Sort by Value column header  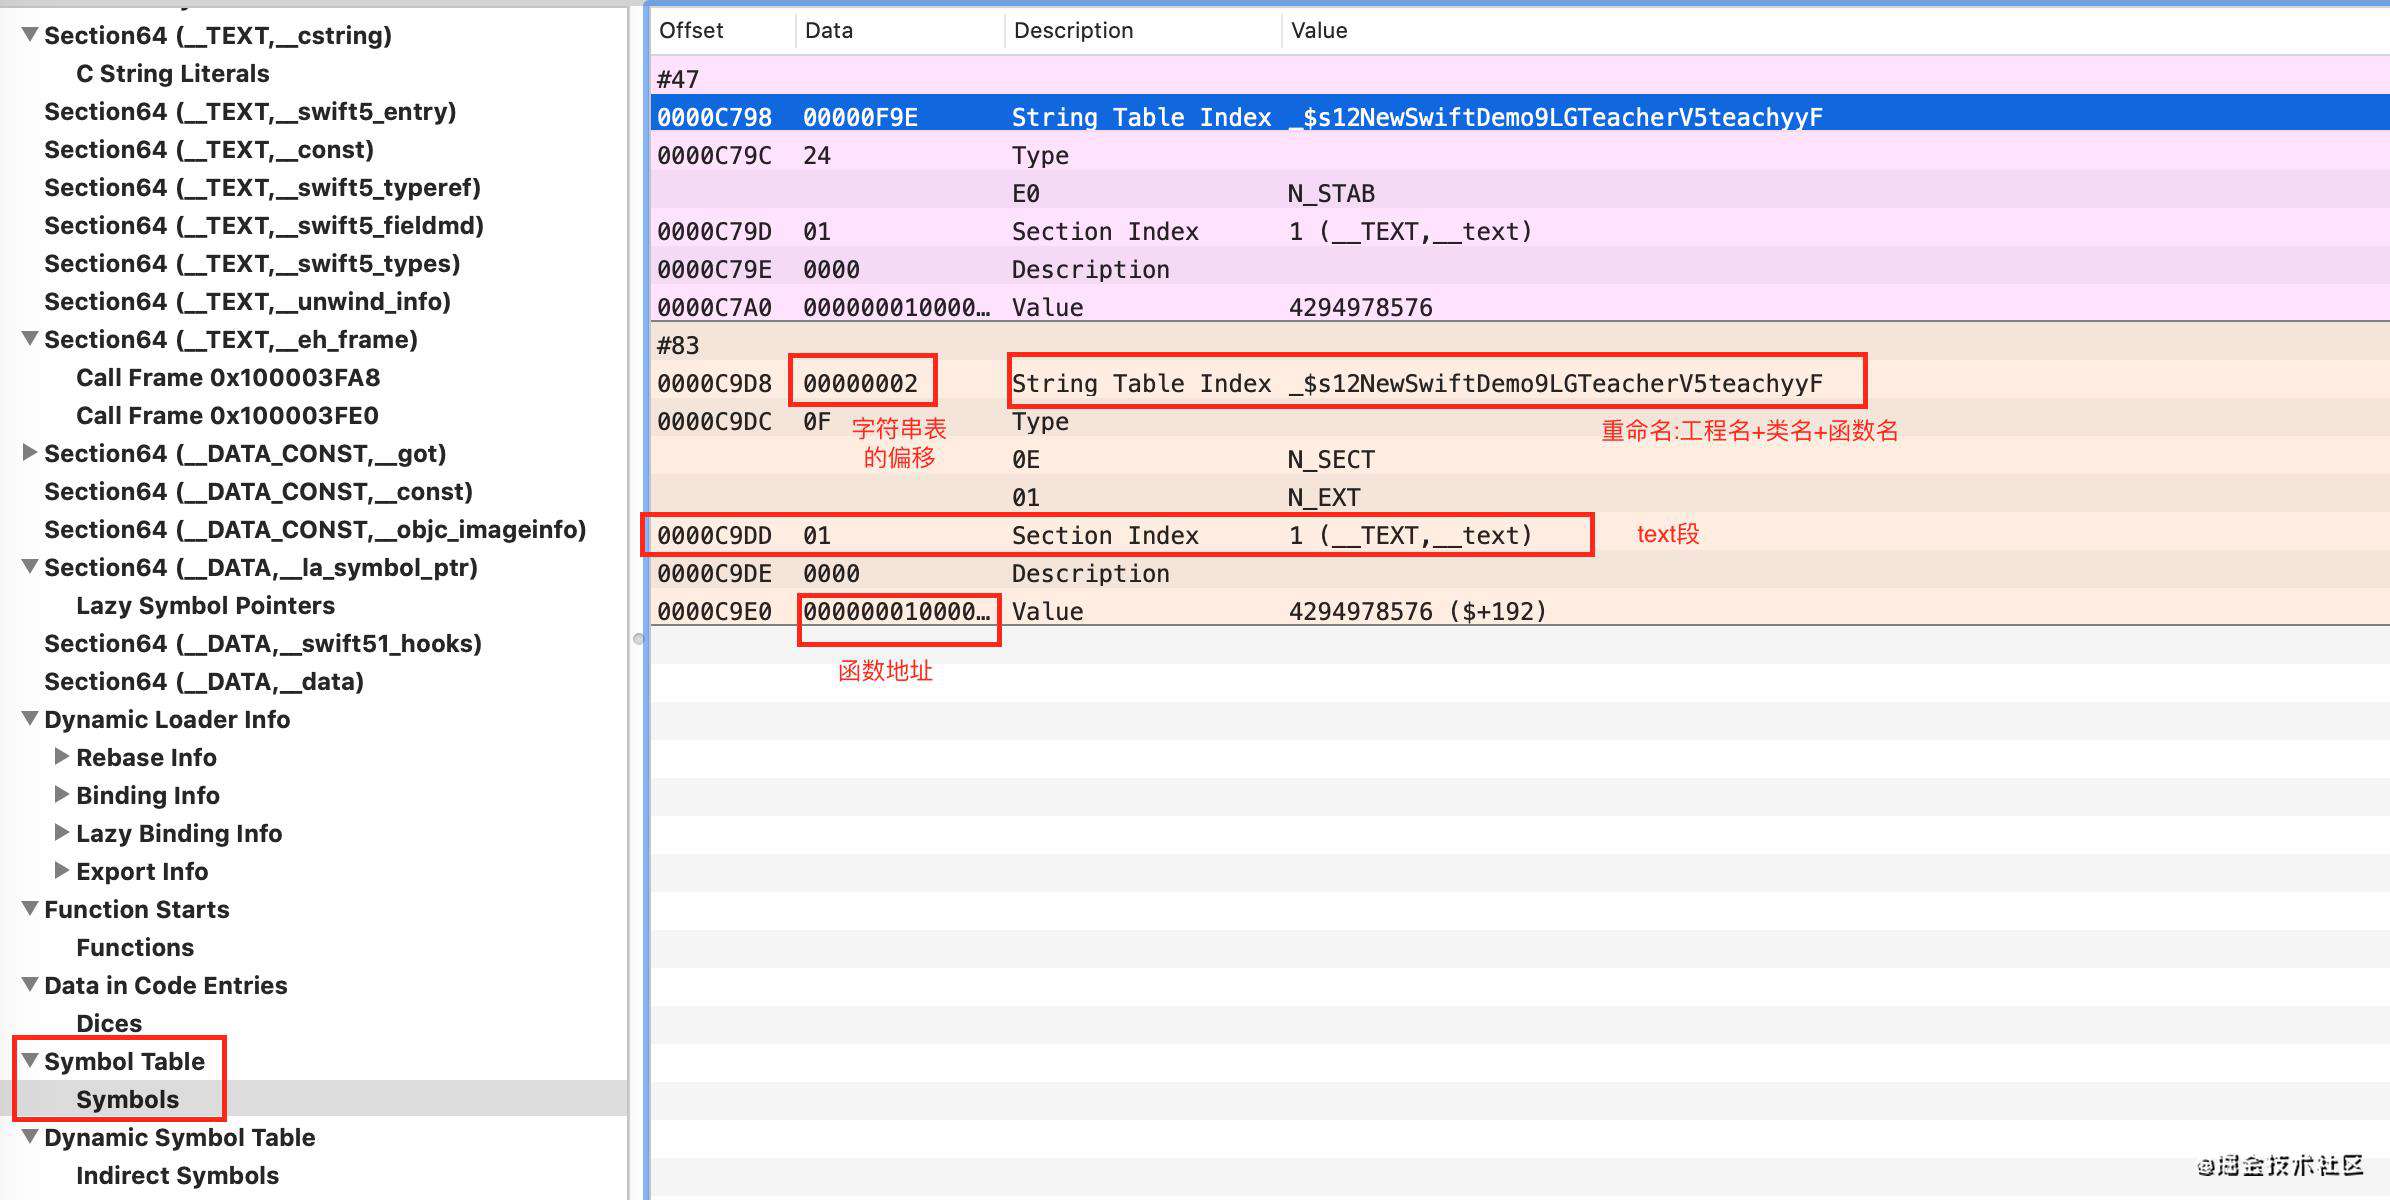tap(1319, 30)
